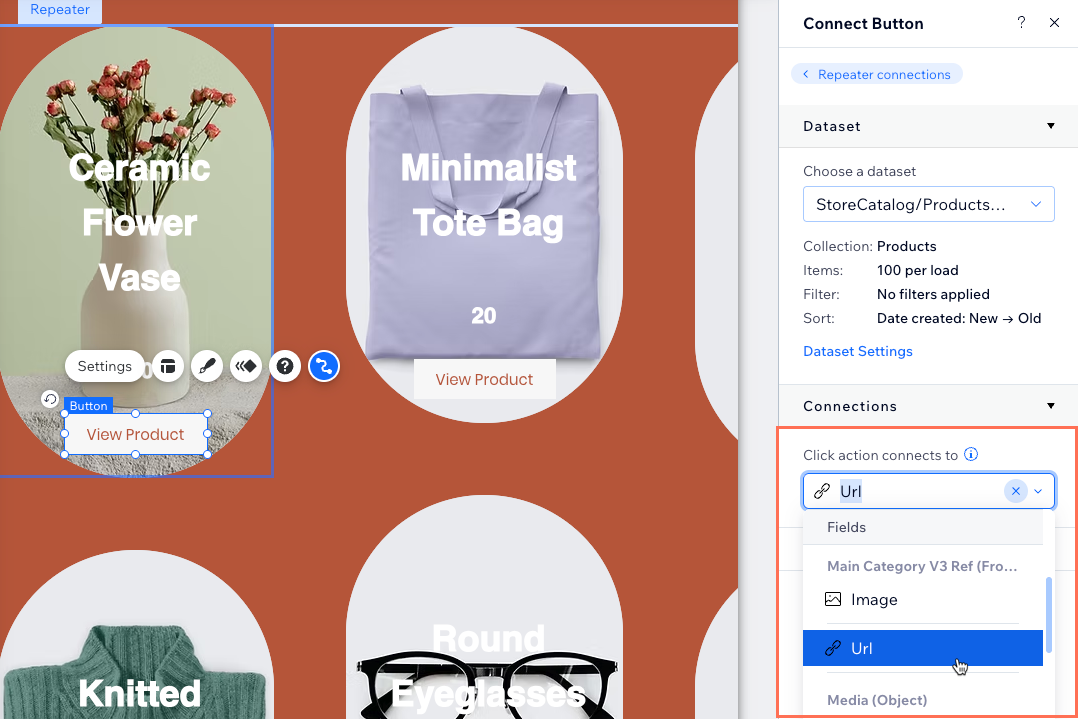Open help for Connect Button panel

click(x=1021, y=23)
